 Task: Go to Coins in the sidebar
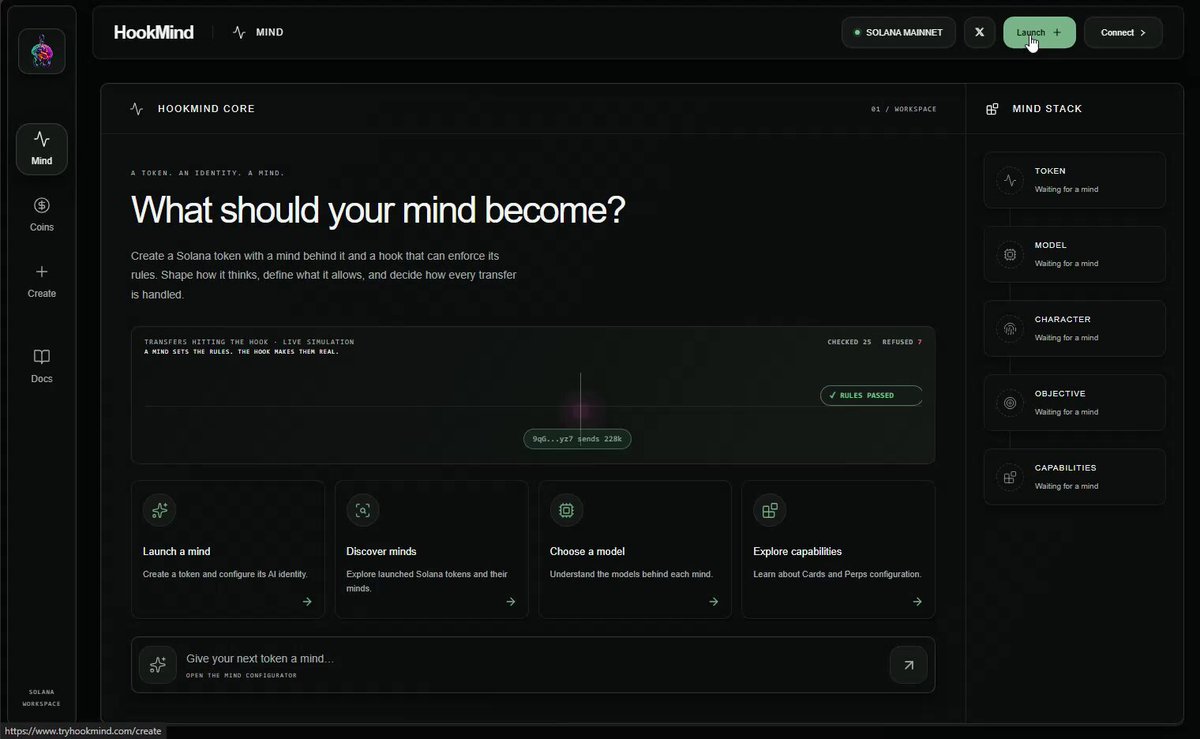pyautogui.click(x=42, y=215)
